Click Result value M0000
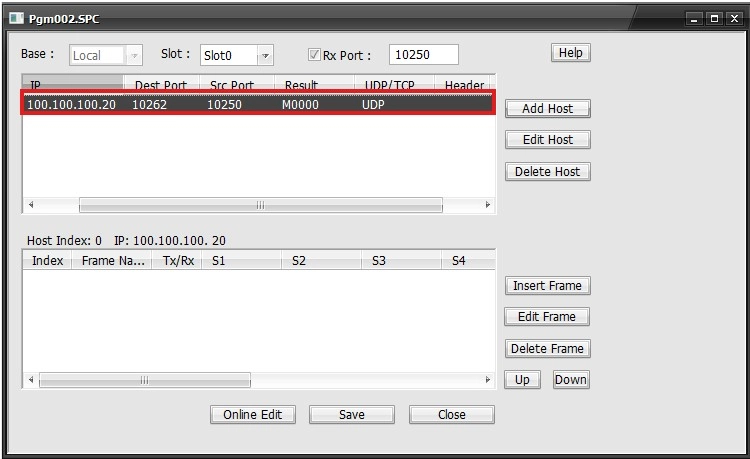This screenshot has height=459, width=750. coord(300,105)
